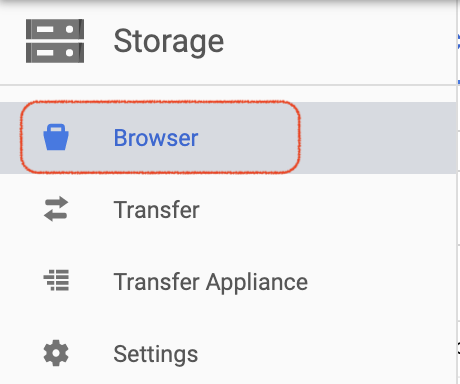460x384 pixels.
Task: Select the Settings menu entry
Action: pos(228,353)
